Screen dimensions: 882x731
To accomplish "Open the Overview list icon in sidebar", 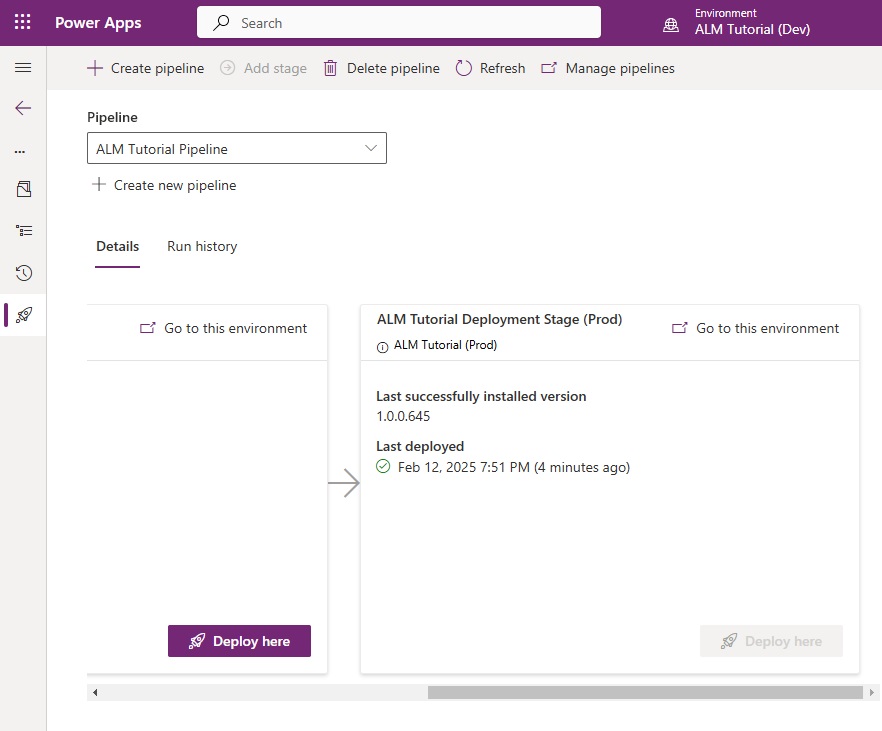I will point(24,231).
